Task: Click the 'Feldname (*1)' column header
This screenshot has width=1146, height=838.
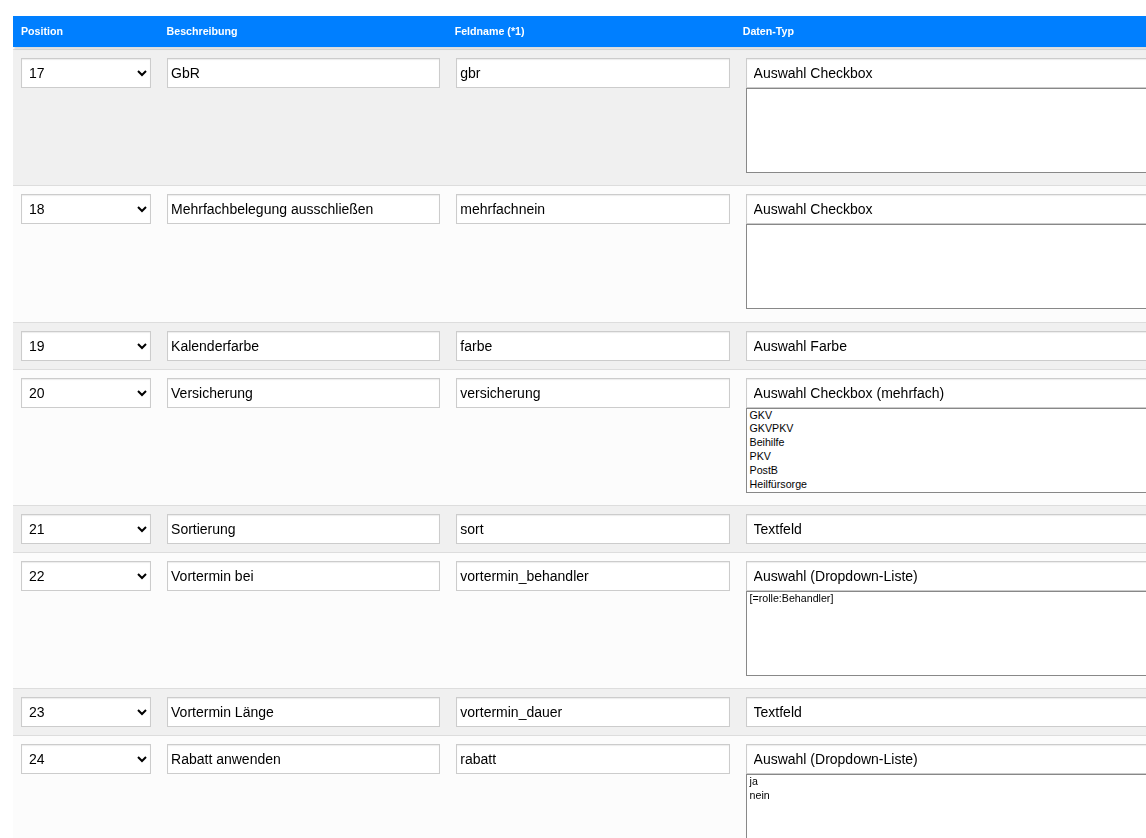Action: tap(489, 31)
